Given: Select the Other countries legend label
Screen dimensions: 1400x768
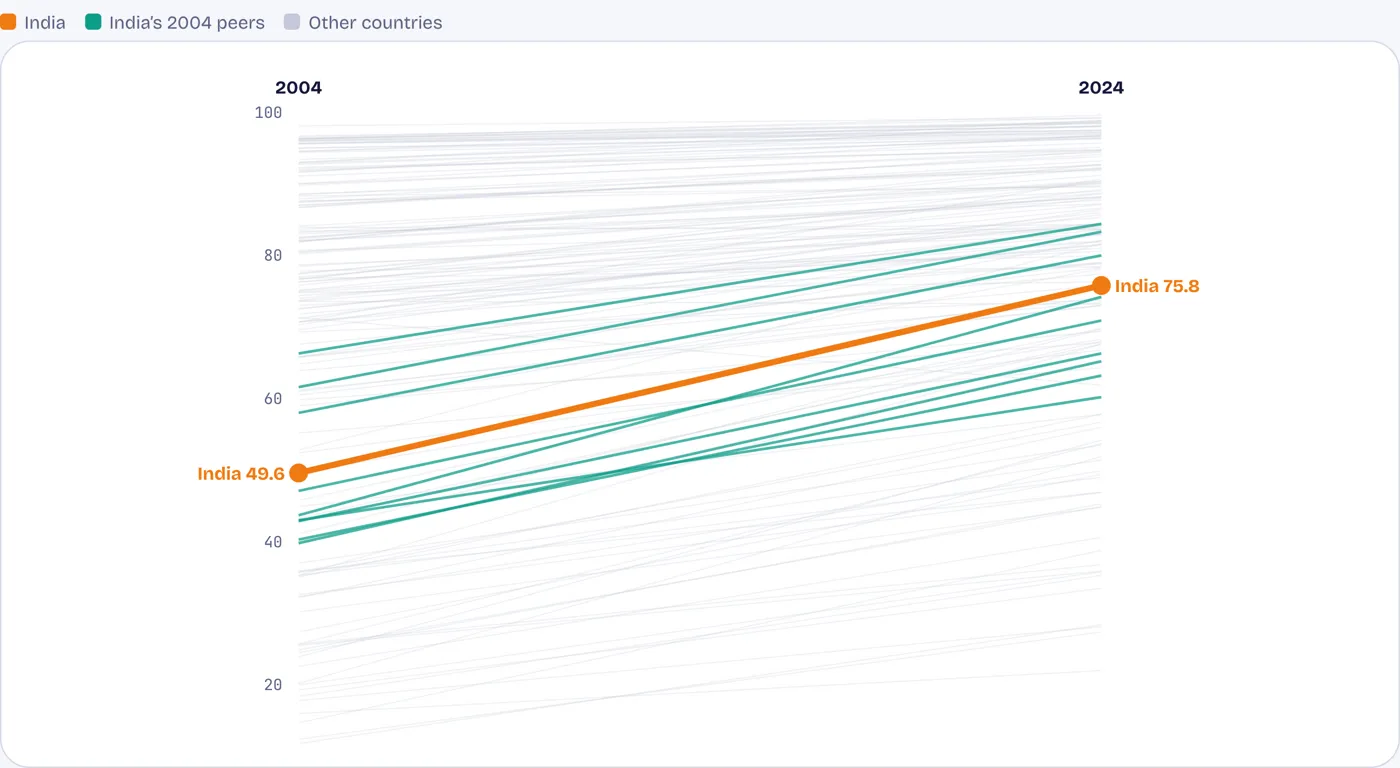Looking at the screenshot, I should click(x=375, y=22).
